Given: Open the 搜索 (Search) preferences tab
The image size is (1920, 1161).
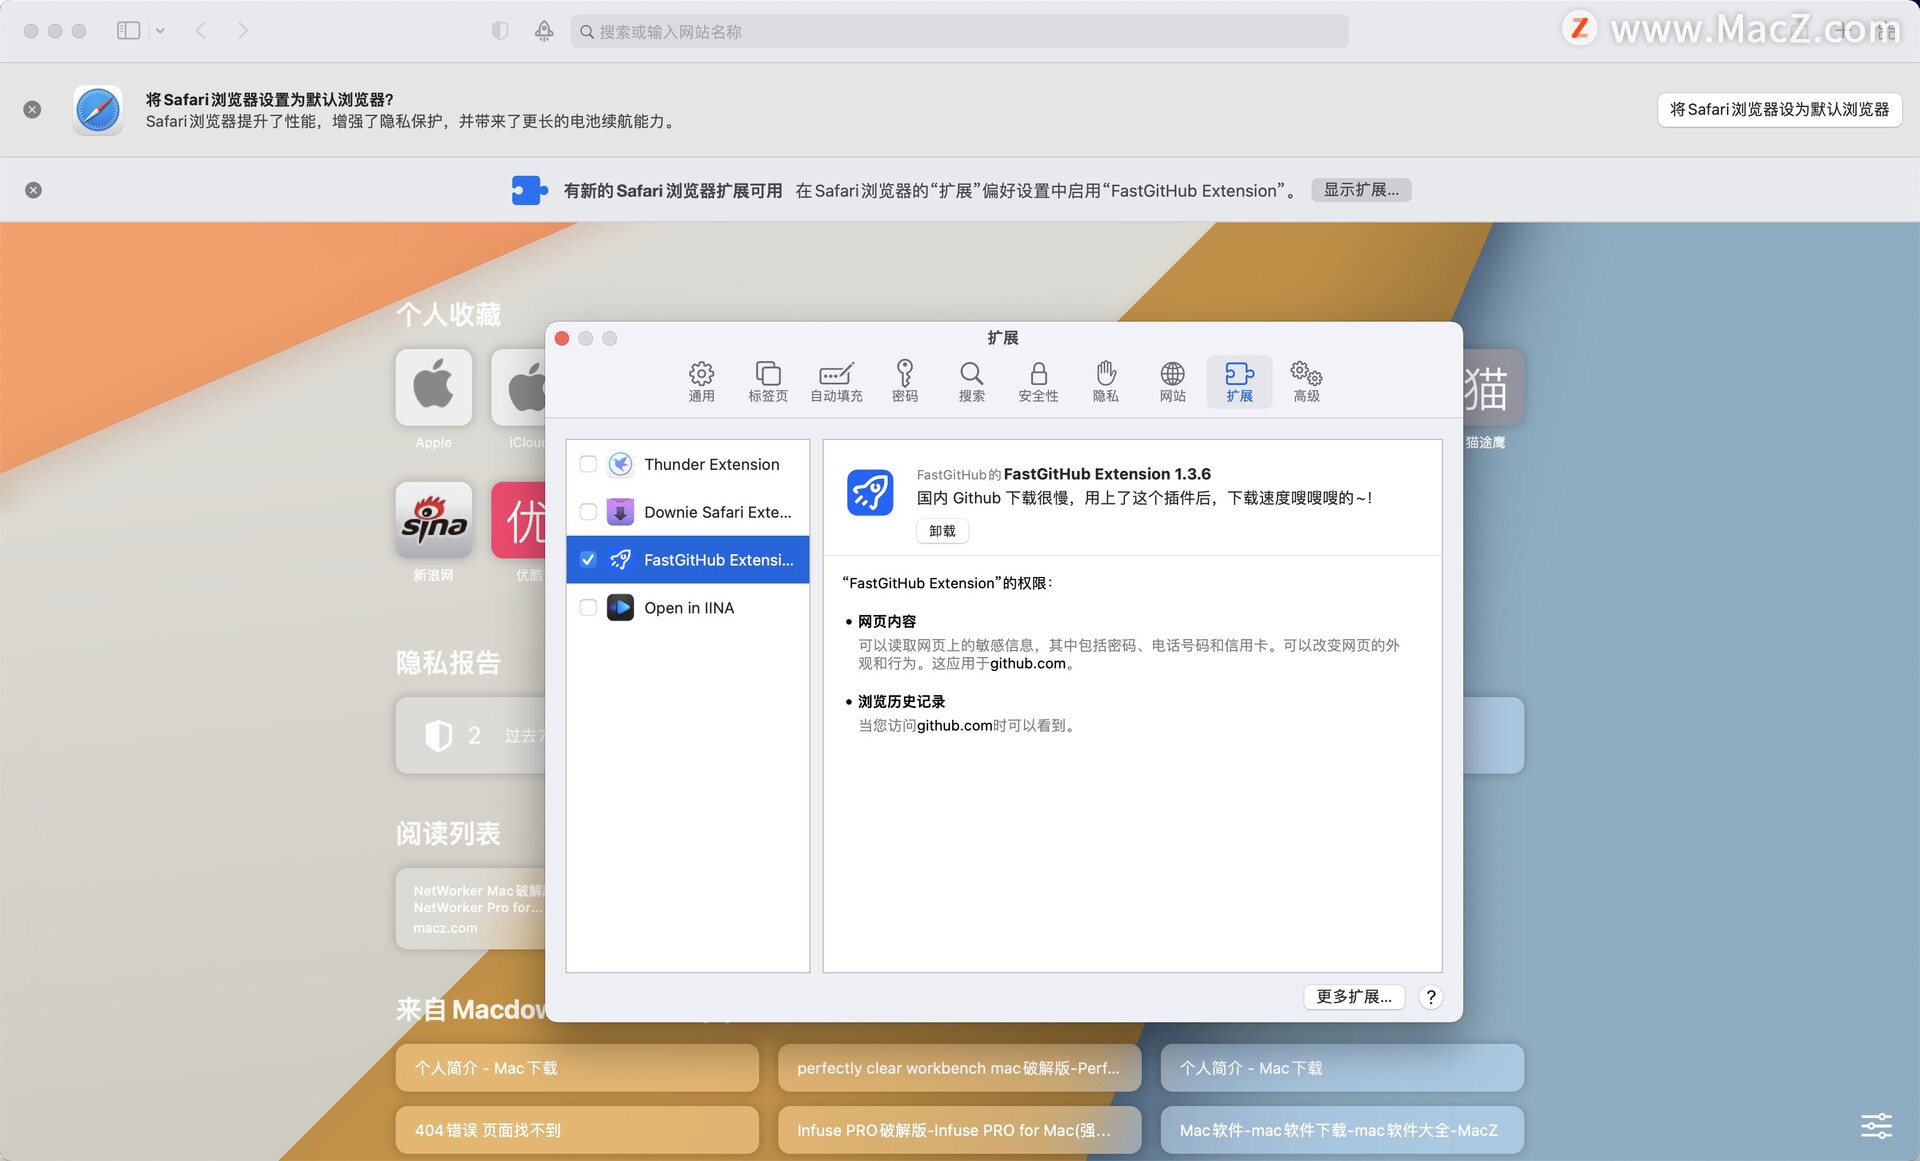Looking at the screenshot, I should pyautogui.click(x=971, y=381).
